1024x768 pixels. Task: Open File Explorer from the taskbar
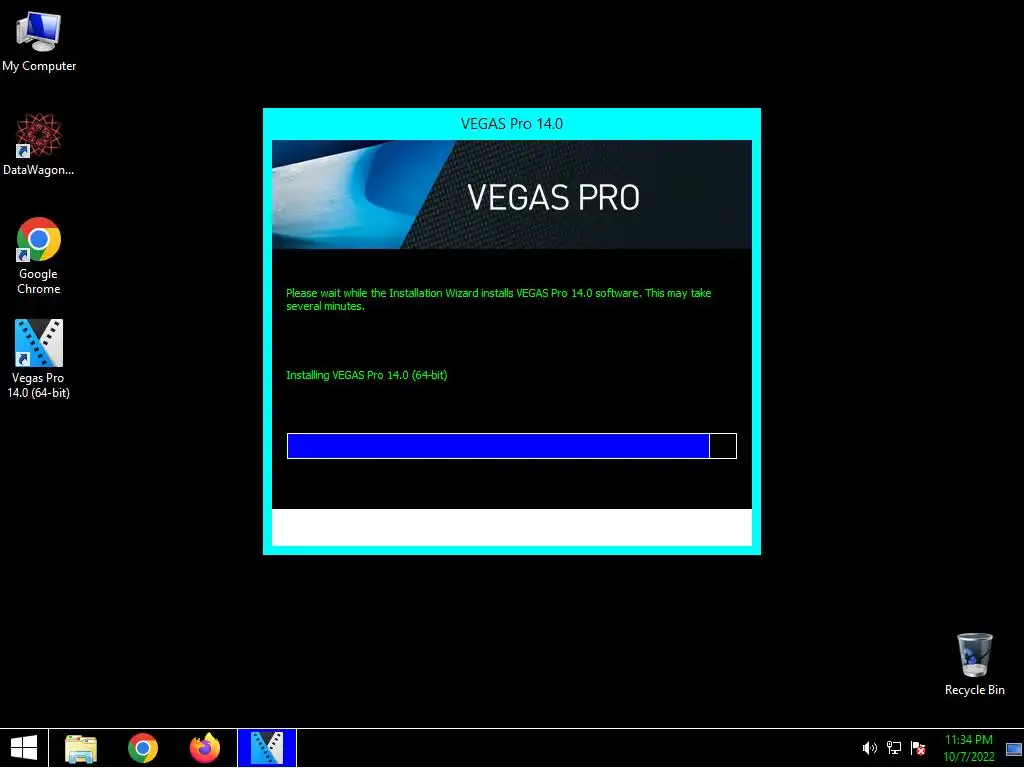(x=81, y=748)
